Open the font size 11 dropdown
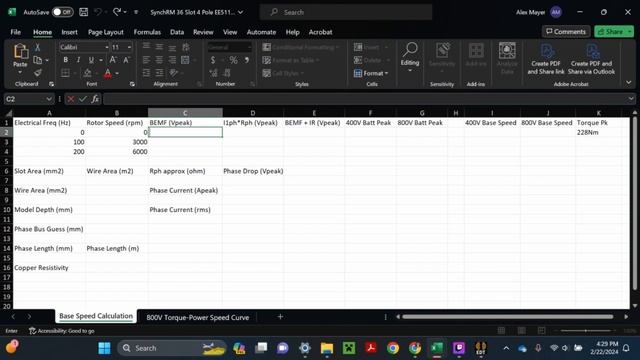The width and height of the screenshot is (640, 360). pos(129,47)
